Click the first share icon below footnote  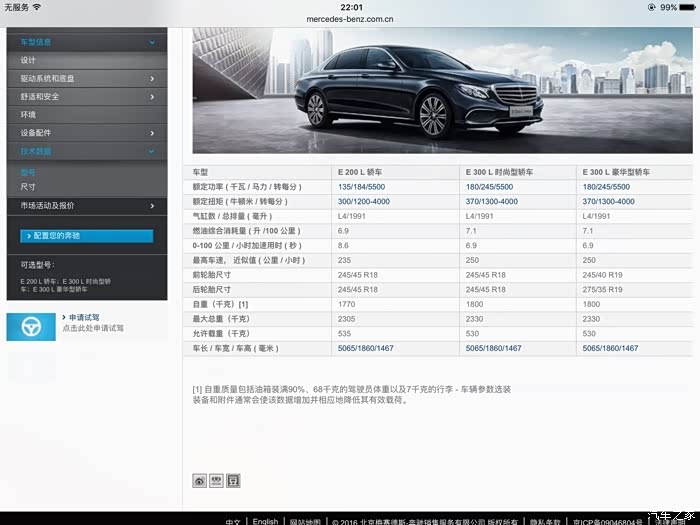point(199,481)
